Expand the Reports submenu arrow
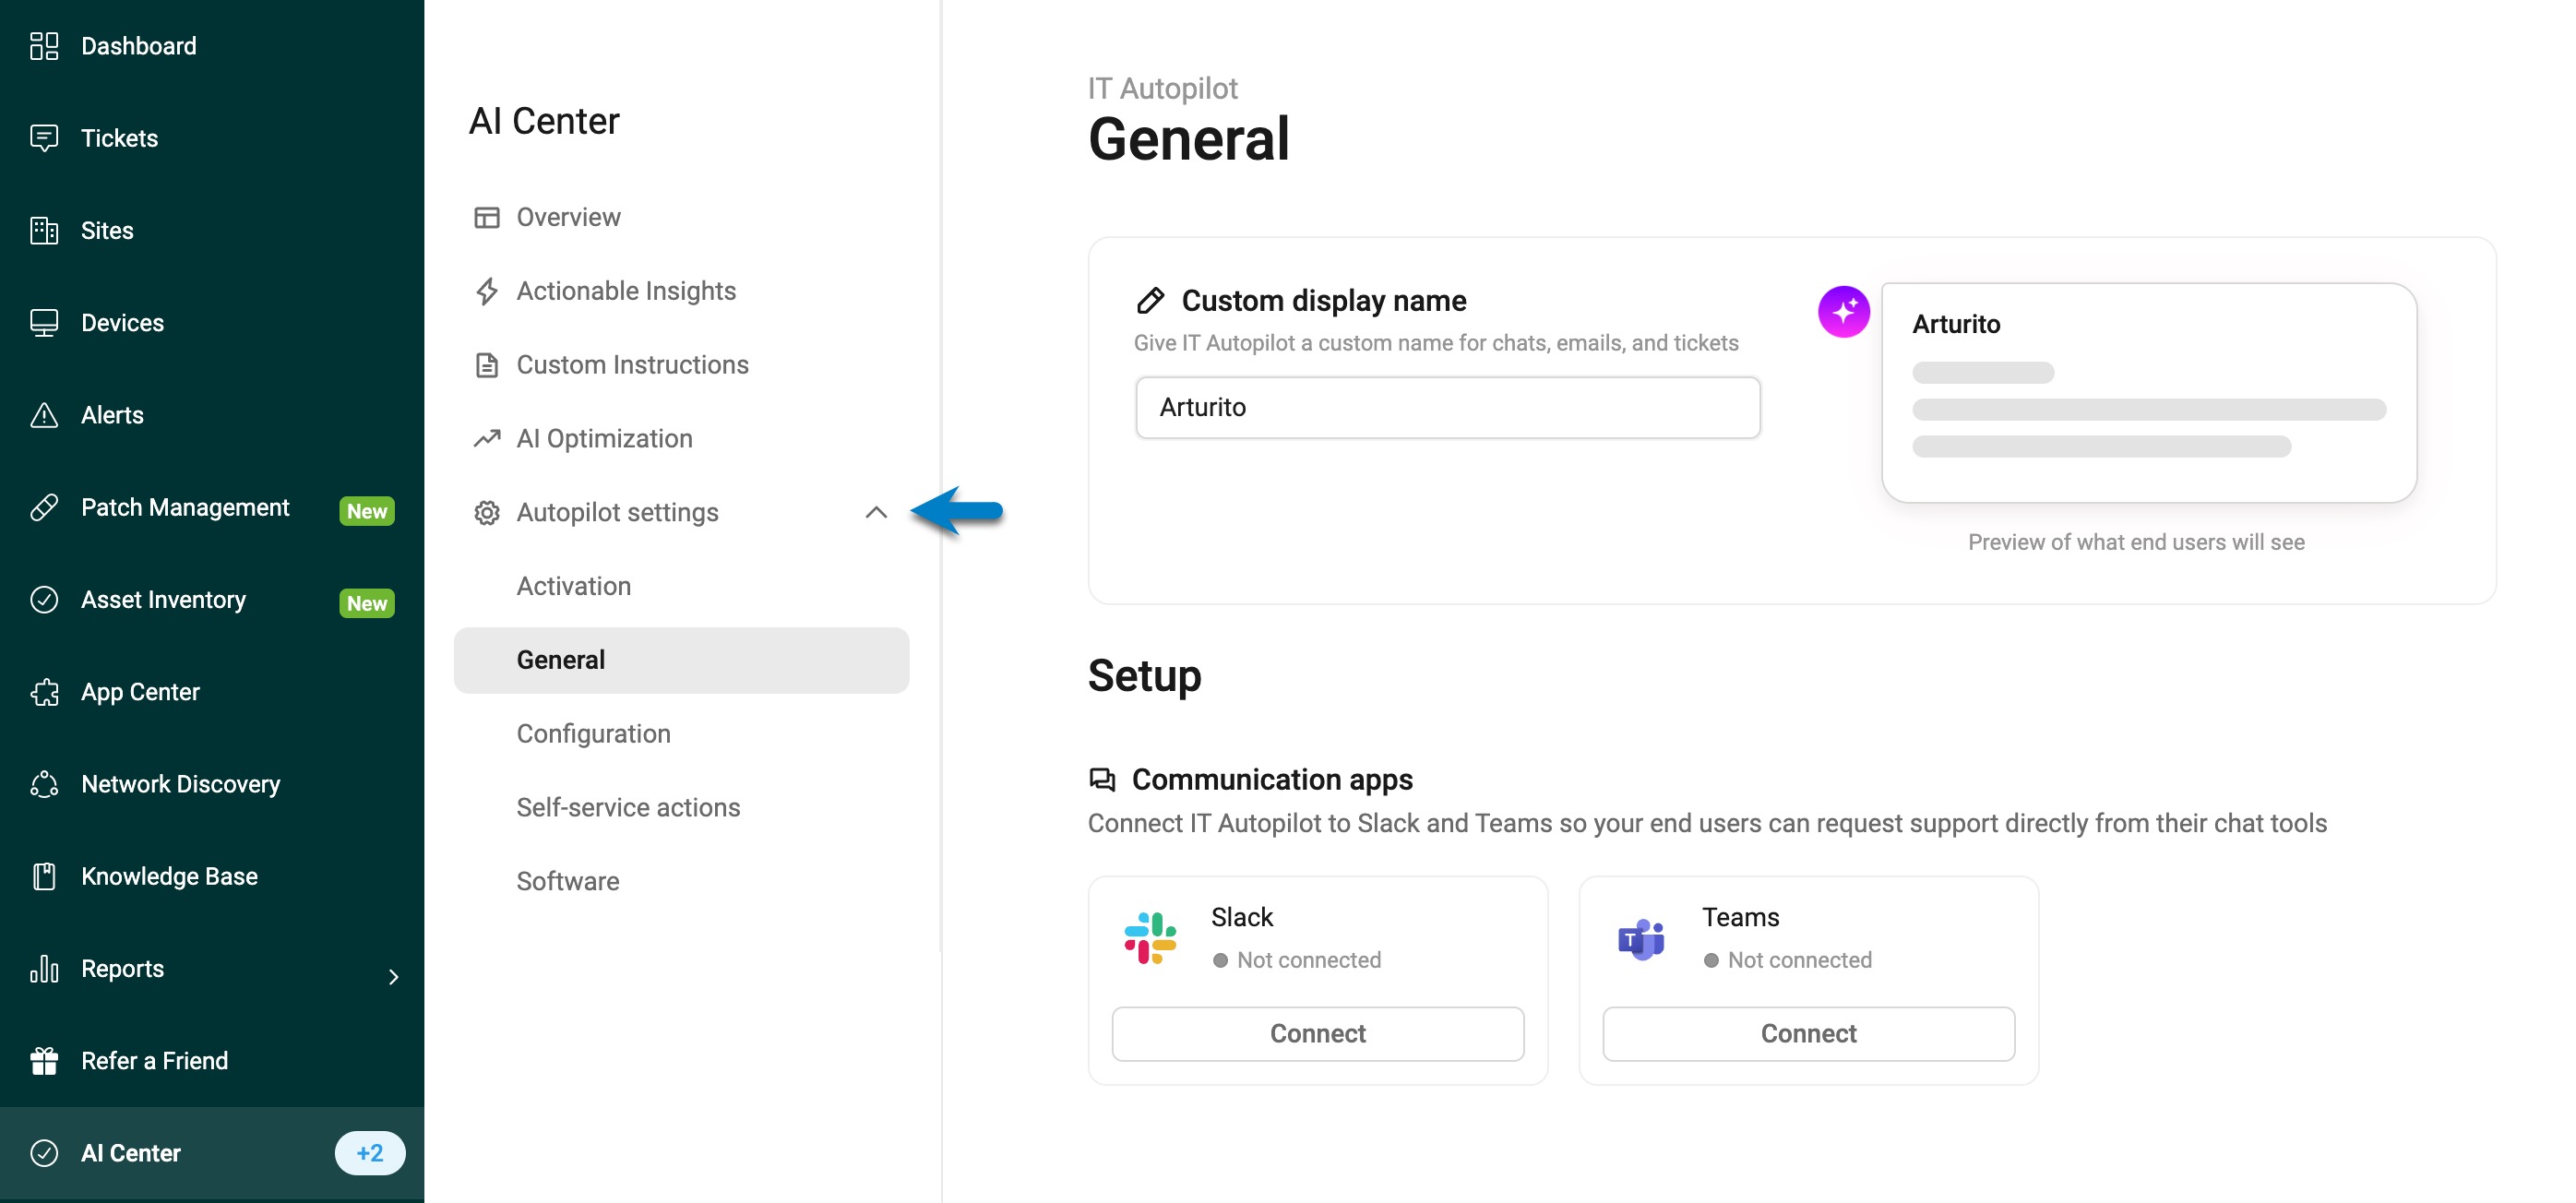Image resolution: width=2576 pixels, height=1203 pixels. pyautogui.click(x=393, y=977)
